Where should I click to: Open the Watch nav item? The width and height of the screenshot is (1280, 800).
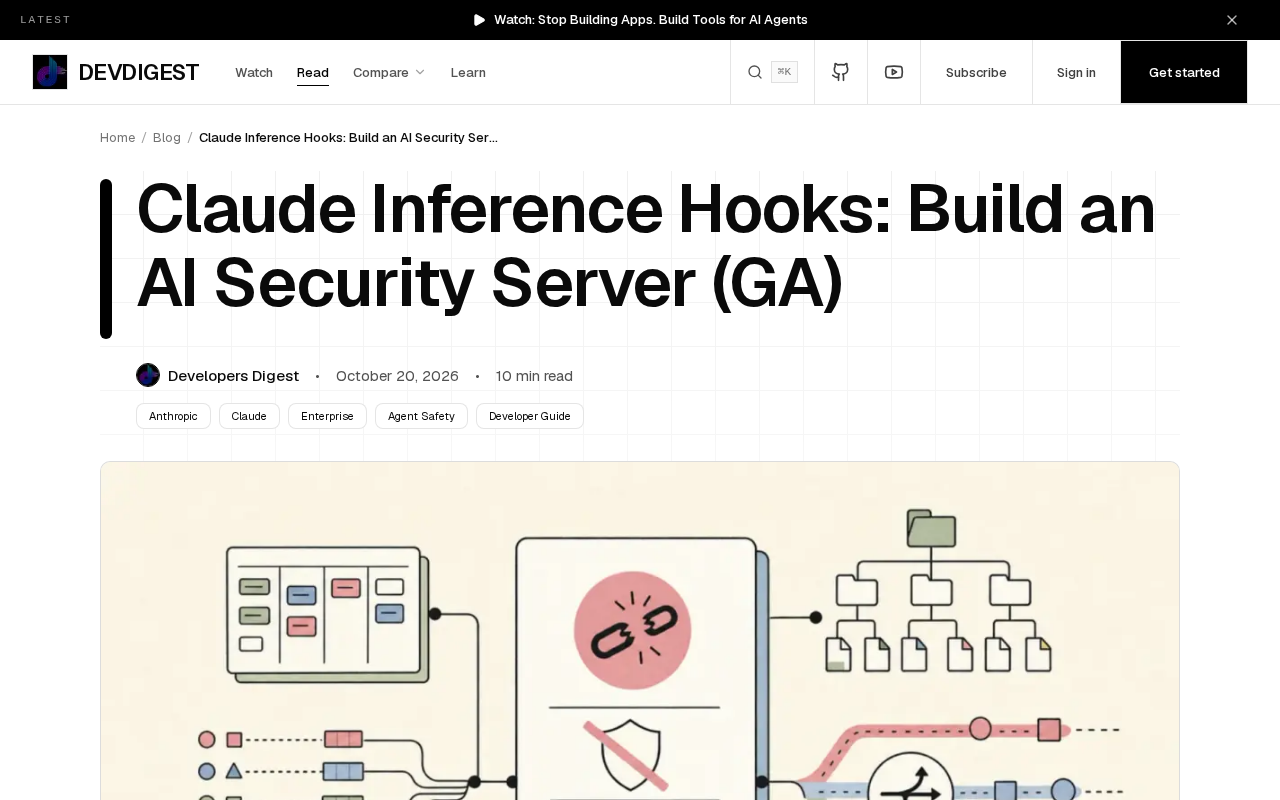254,72
